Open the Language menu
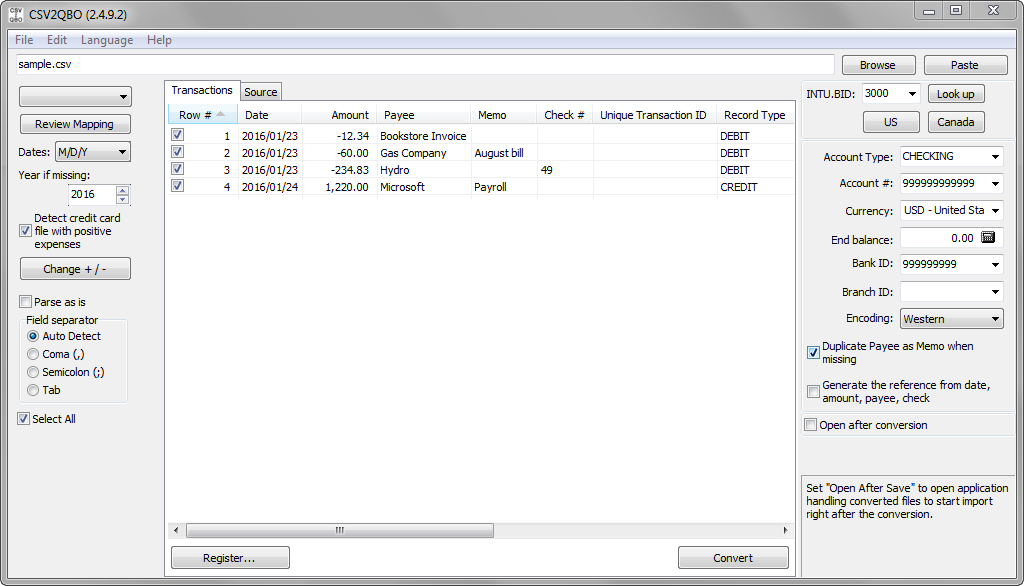Viewport: 1024px width, 586px height. point(106,40)
